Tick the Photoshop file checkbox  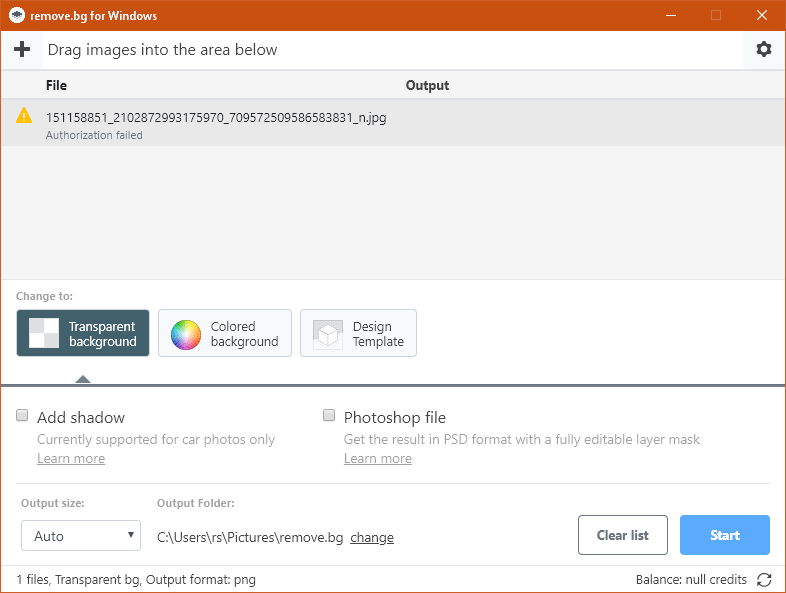329,416
